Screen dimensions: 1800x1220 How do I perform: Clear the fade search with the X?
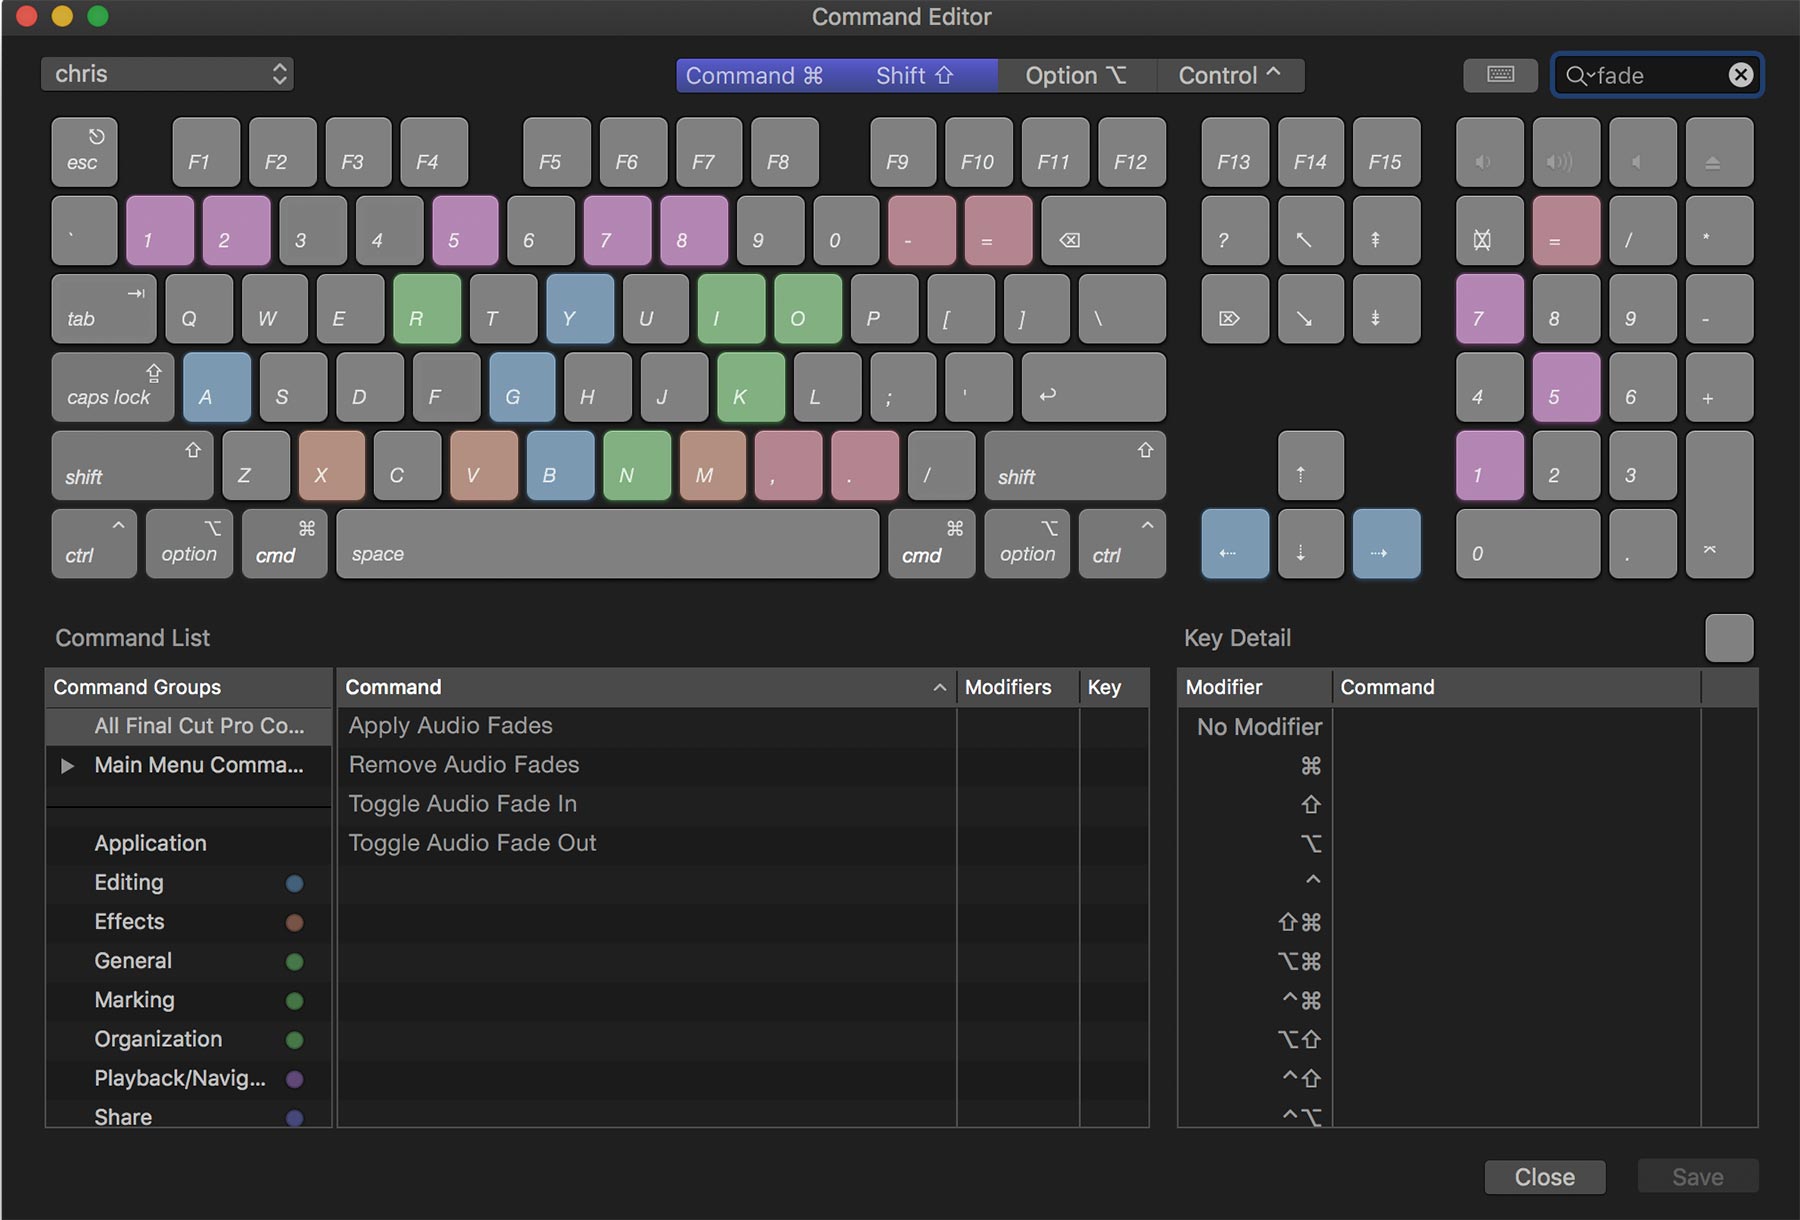pos(1741,75)
